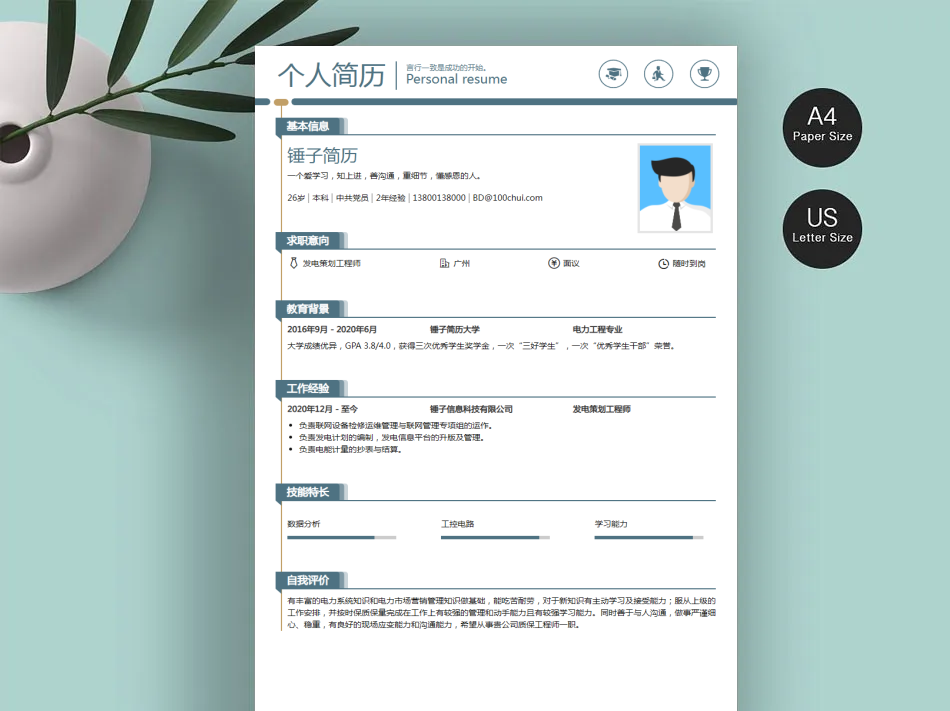
Task: Click the 基本信息 section header
Action: [311, 126]
